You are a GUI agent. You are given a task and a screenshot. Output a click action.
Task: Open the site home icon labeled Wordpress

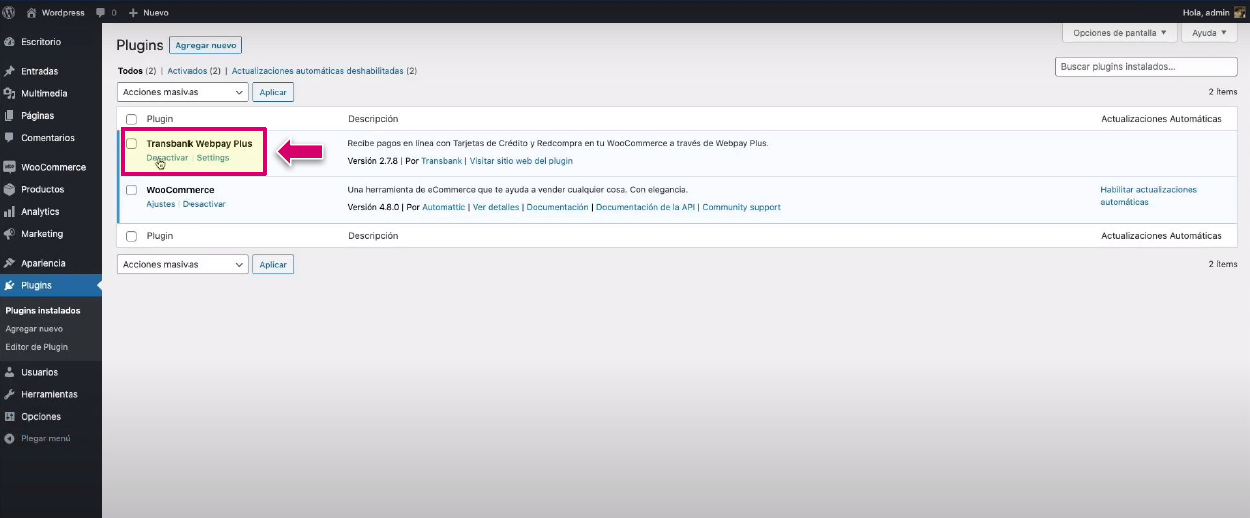tap(31, 12)
